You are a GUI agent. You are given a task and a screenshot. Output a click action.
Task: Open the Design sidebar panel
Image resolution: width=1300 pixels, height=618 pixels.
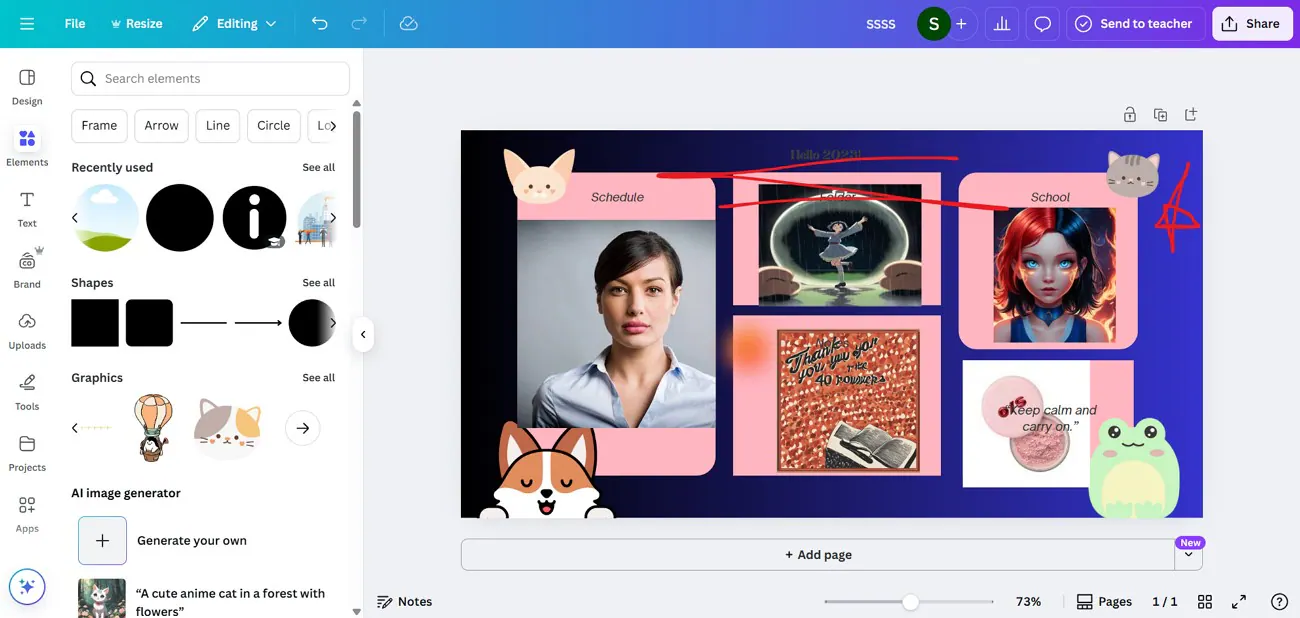(27, 87)
